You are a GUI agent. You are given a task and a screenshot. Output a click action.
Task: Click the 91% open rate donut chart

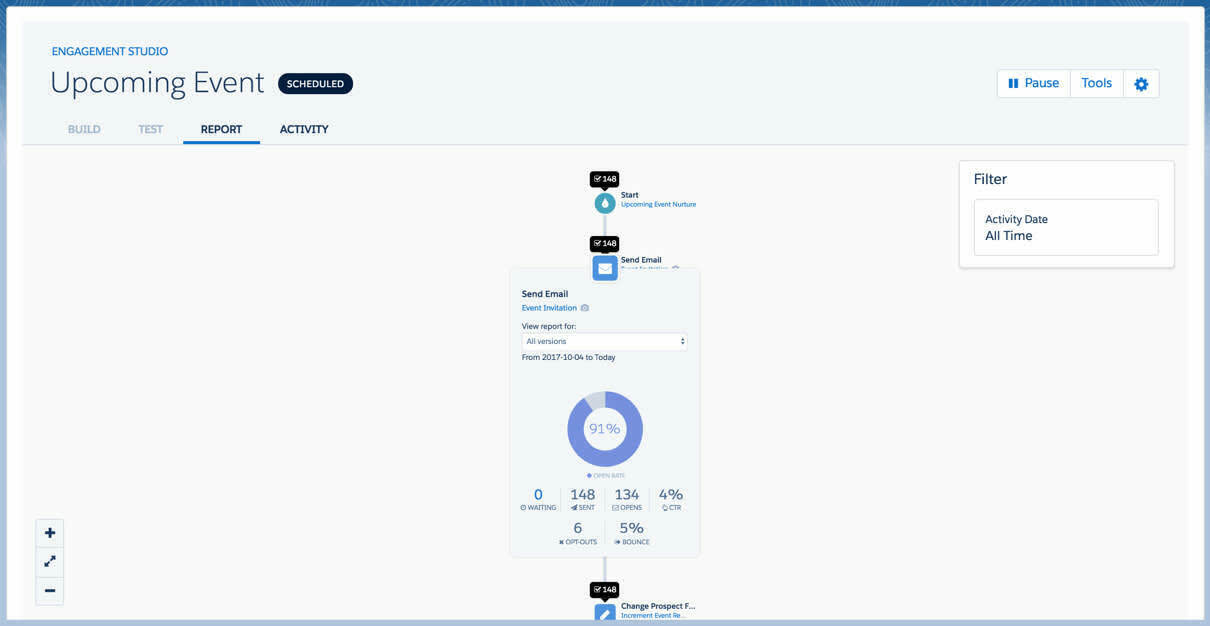[x=604, y=429]
